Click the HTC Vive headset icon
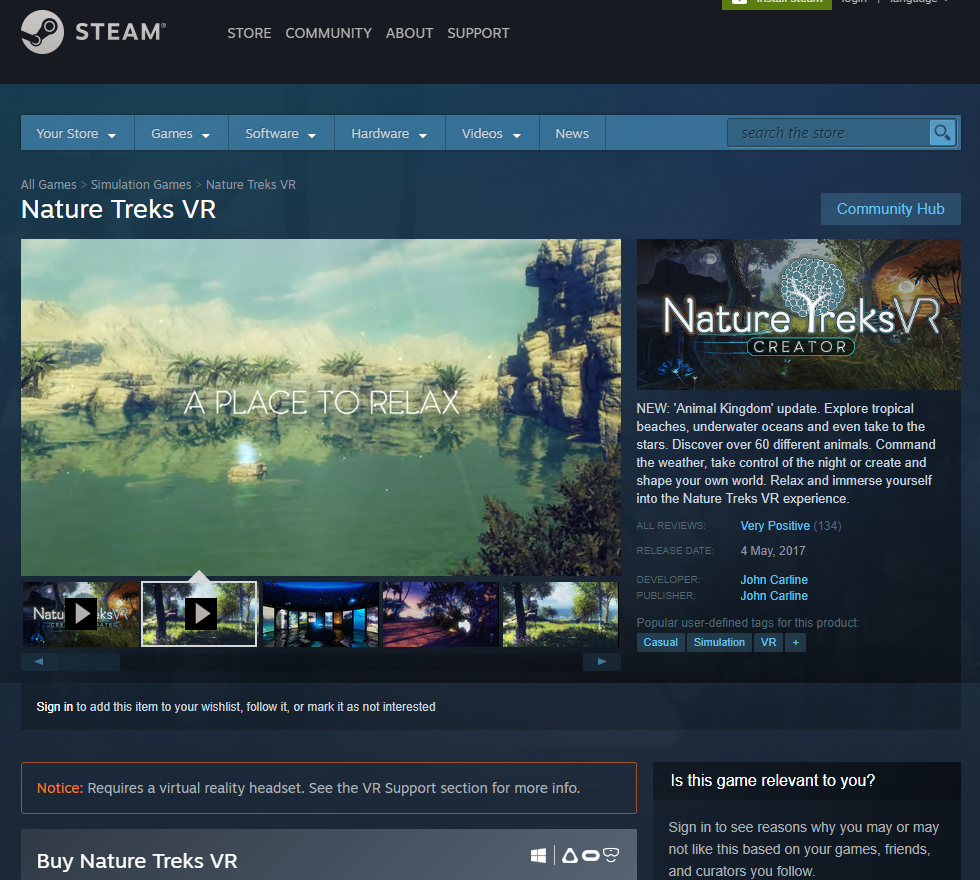 (569, 856)
